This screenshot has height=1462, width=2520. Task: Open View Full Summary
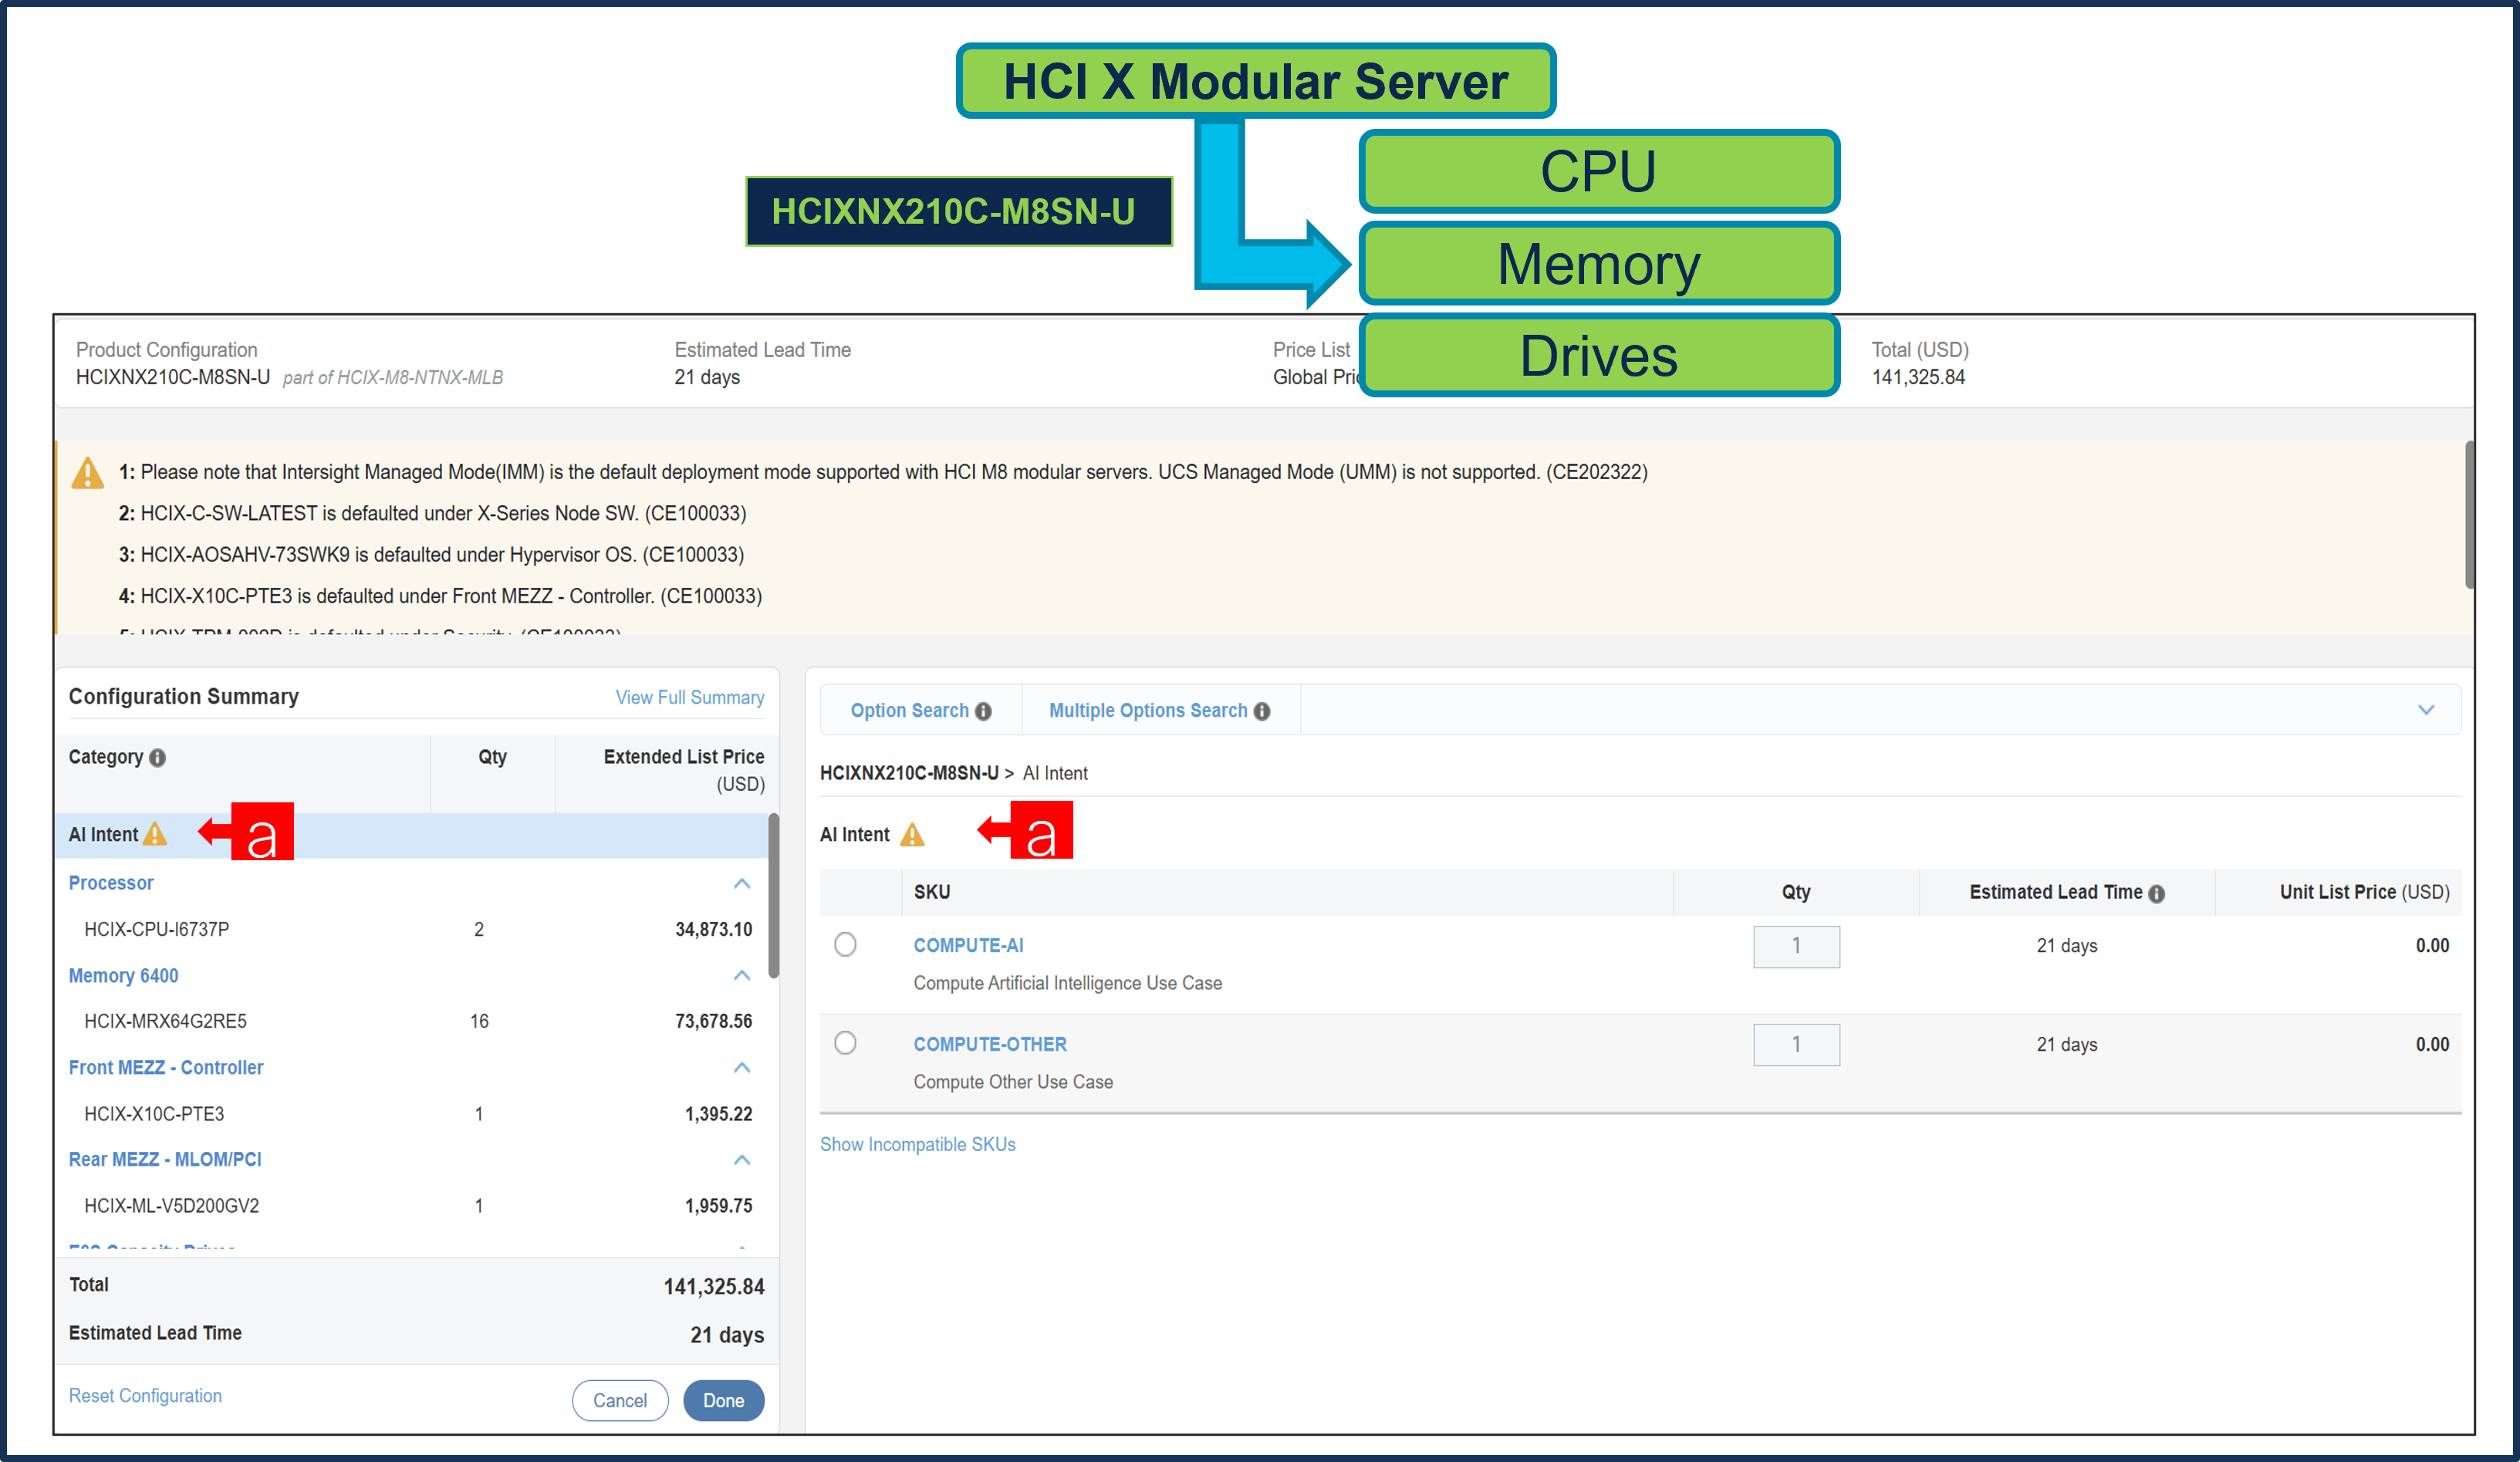690,697
